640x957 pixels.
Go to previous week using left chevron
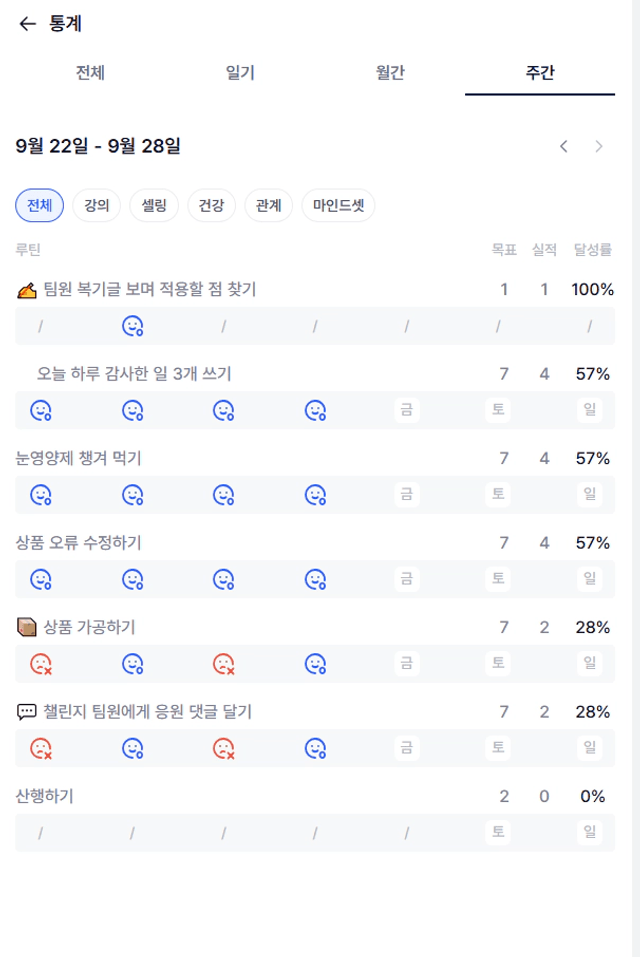(564, 146)
